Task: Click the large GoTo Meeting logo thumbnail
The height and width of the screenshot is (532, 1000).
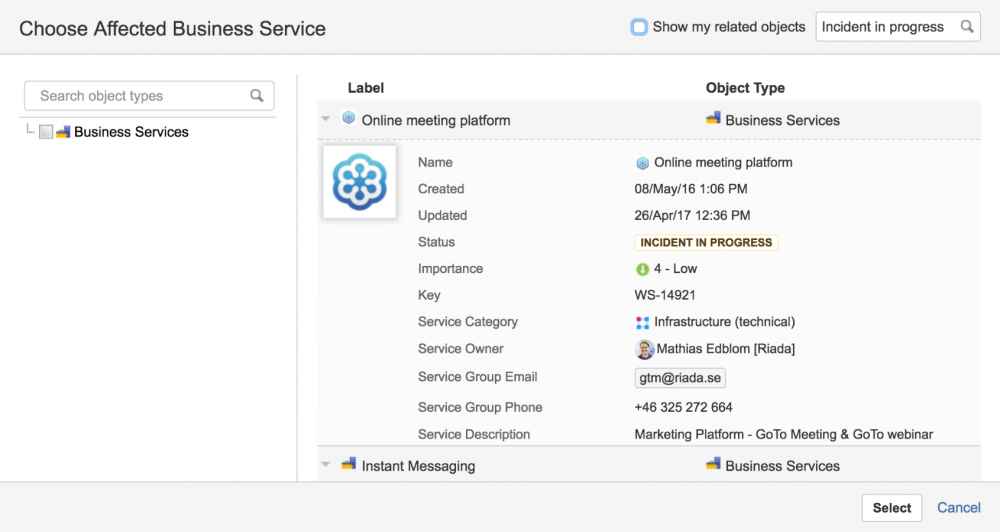Action: [360, 181]
